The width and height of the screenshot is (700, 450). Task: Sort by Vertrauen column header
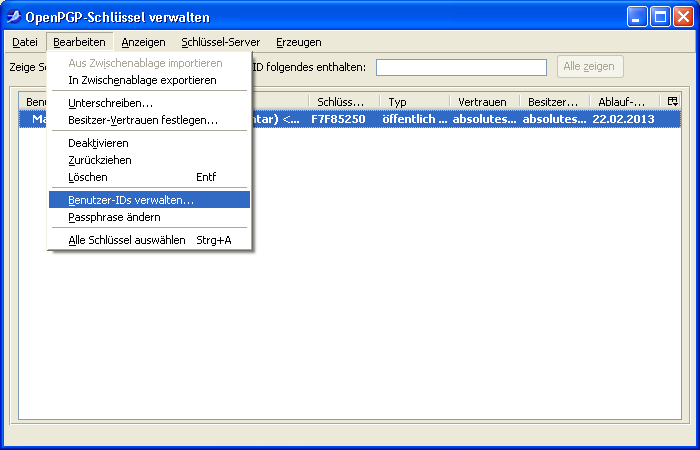pos(485,102)
